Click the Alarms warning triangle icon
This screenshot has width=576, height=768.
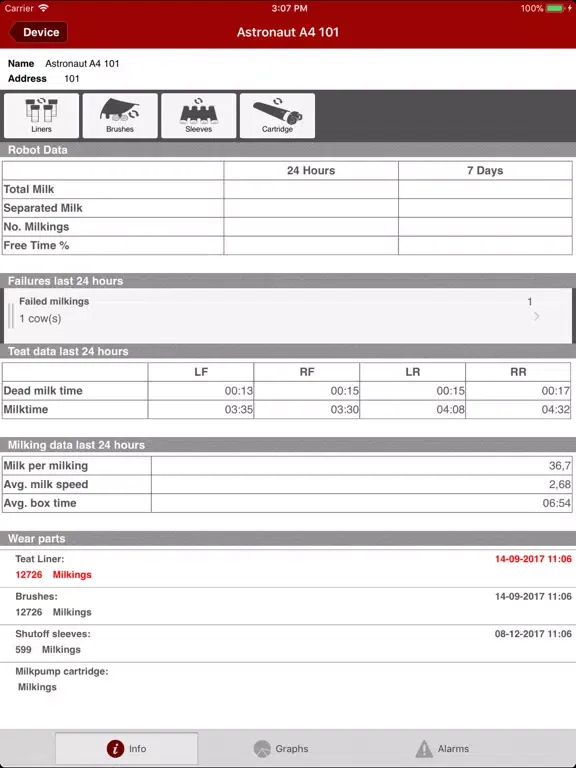424,748
